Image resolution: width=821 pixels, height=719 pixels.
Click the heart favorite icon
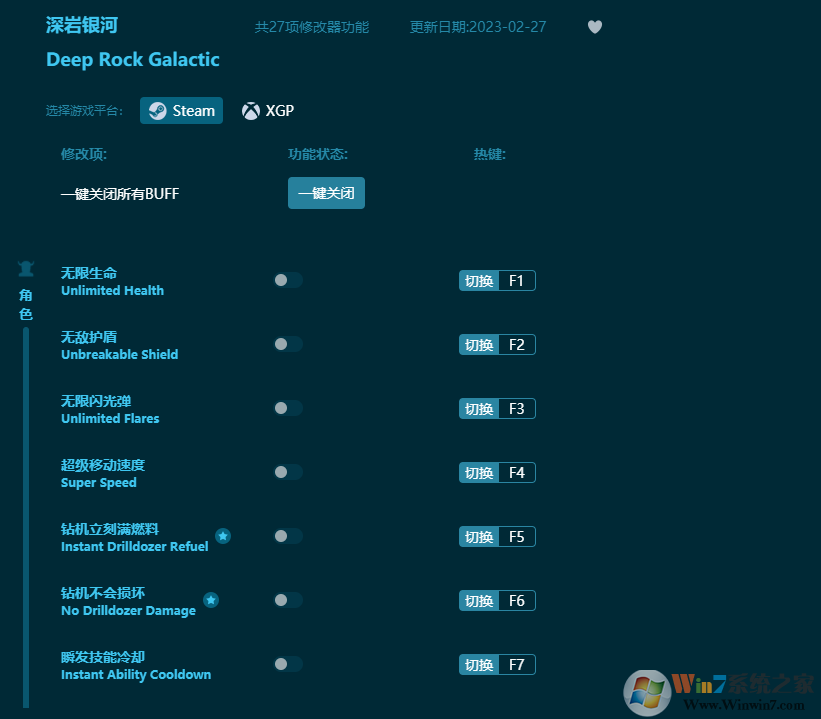[x=594, y=27]
